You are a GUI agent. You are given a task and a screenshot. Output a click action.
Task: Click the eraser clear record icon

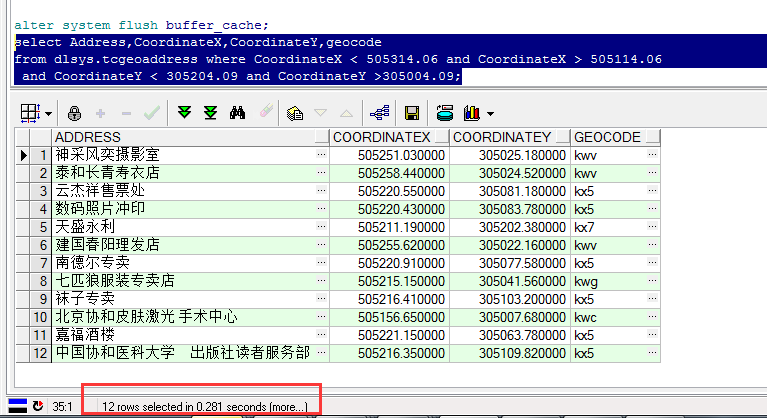coord(266,111)
